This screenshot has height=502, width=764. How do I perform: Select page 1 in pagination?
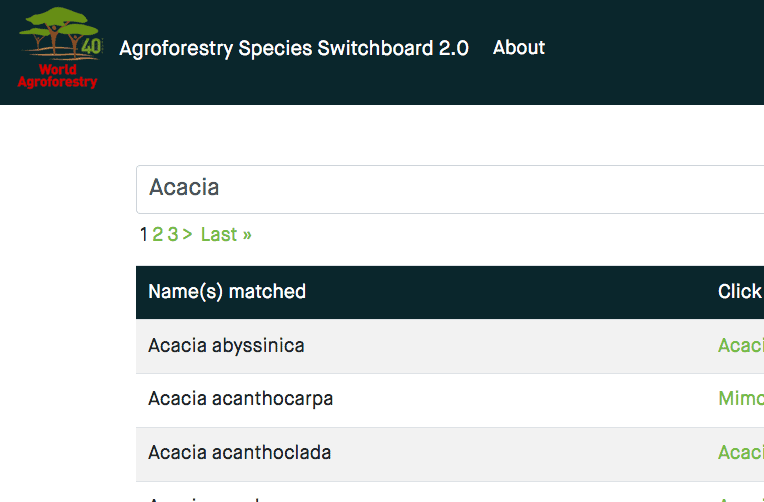[143, 235]
